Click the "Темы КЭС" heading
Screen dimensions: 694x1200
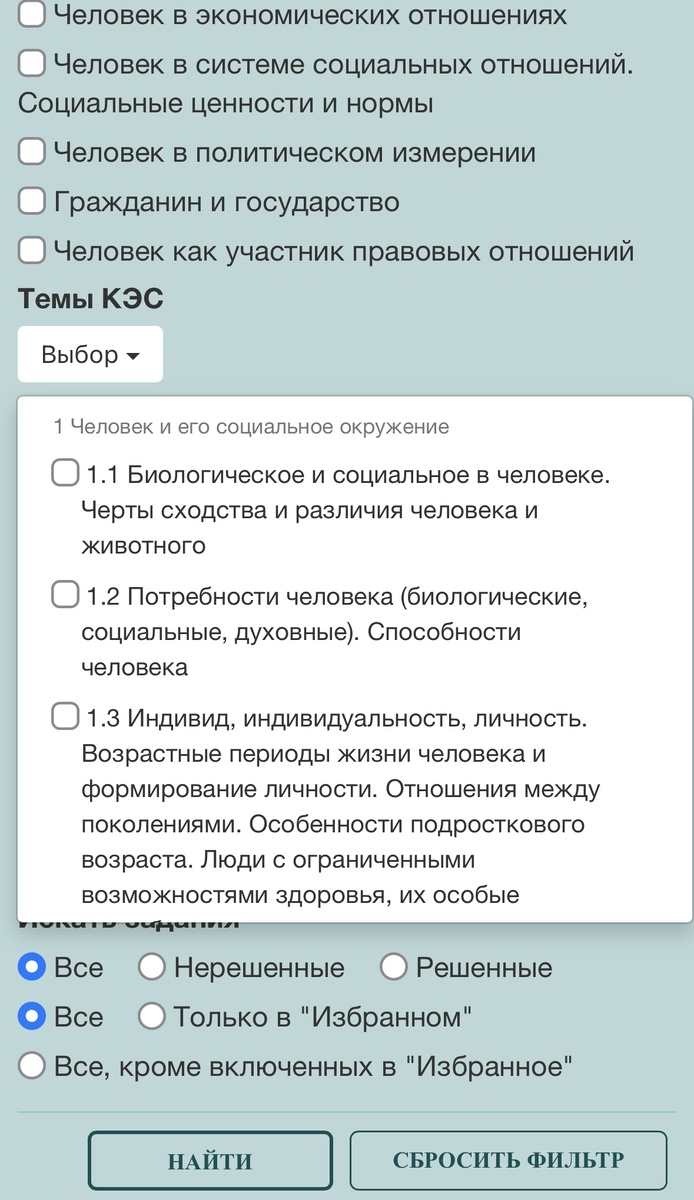(x=90, y=297)
